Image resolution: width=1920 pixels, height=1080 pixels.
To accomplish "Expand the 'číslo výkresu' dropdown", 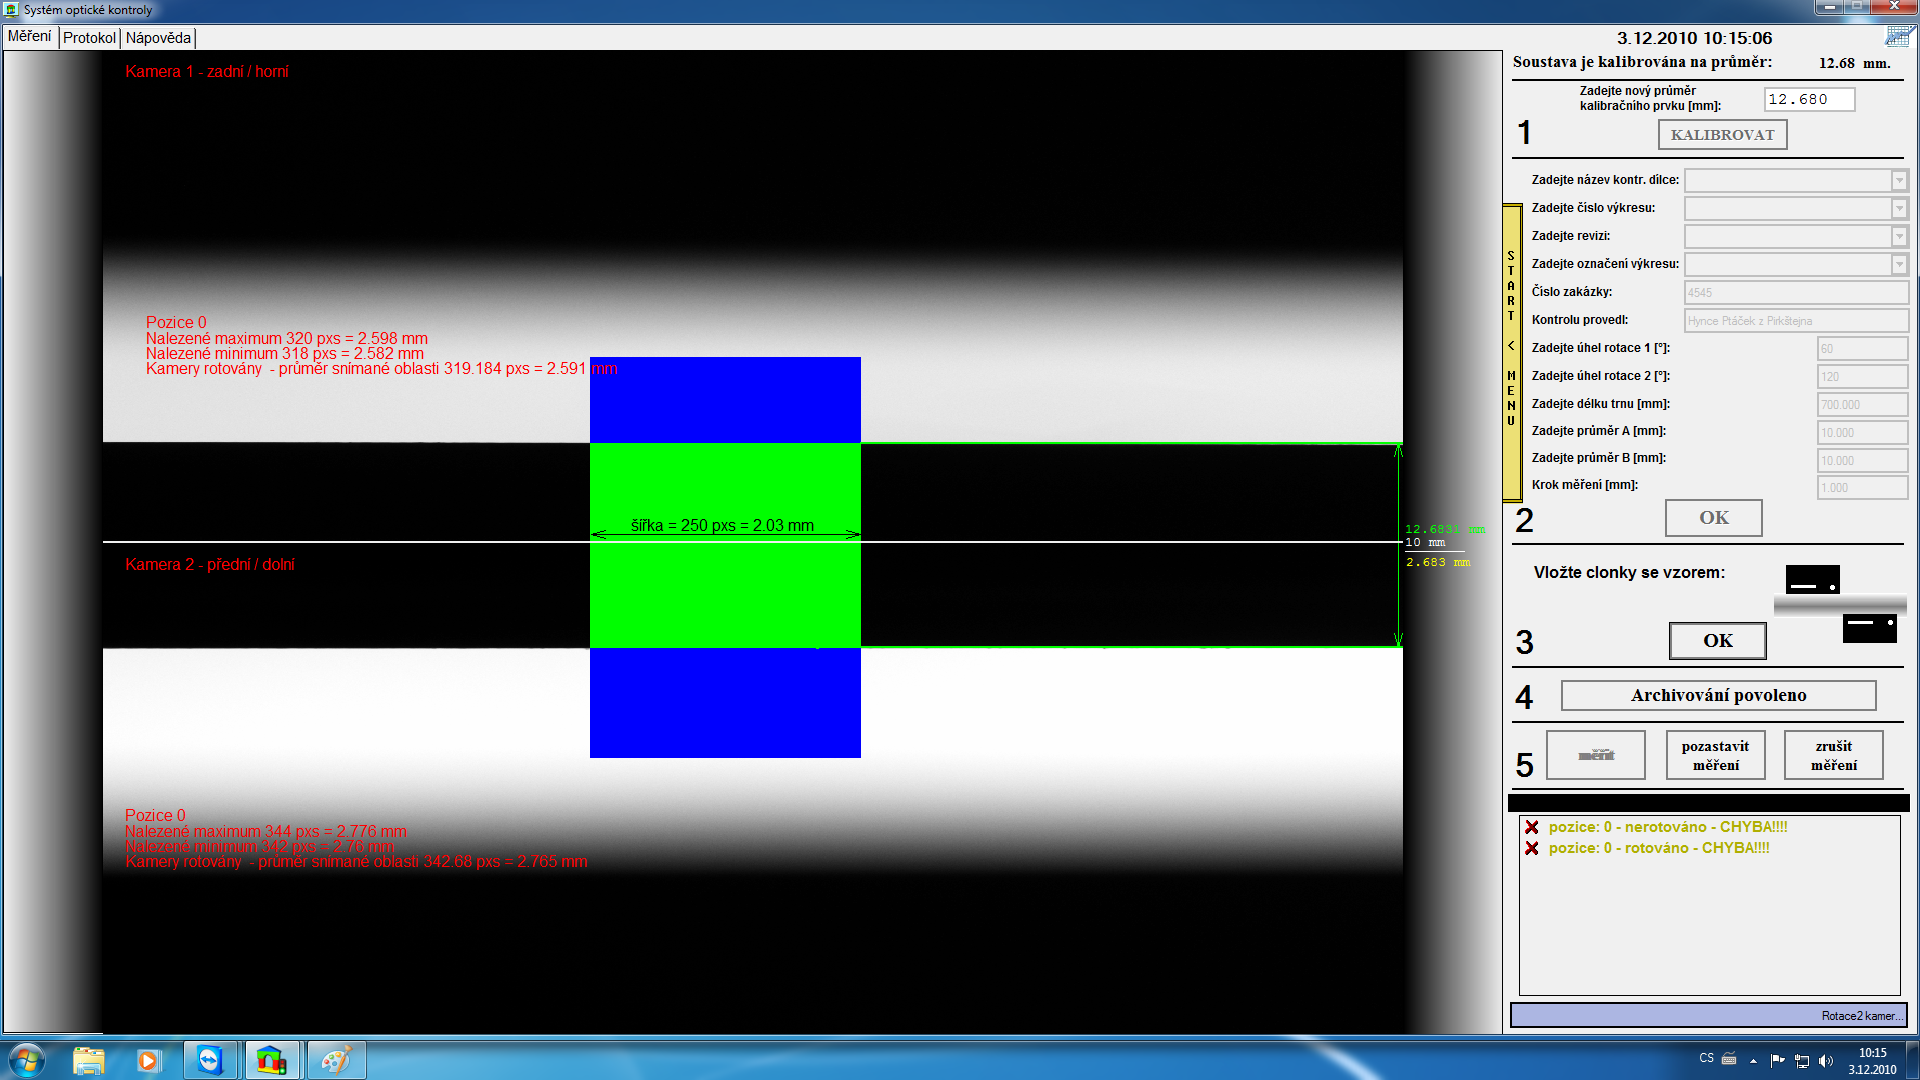I will point(1899,209).
